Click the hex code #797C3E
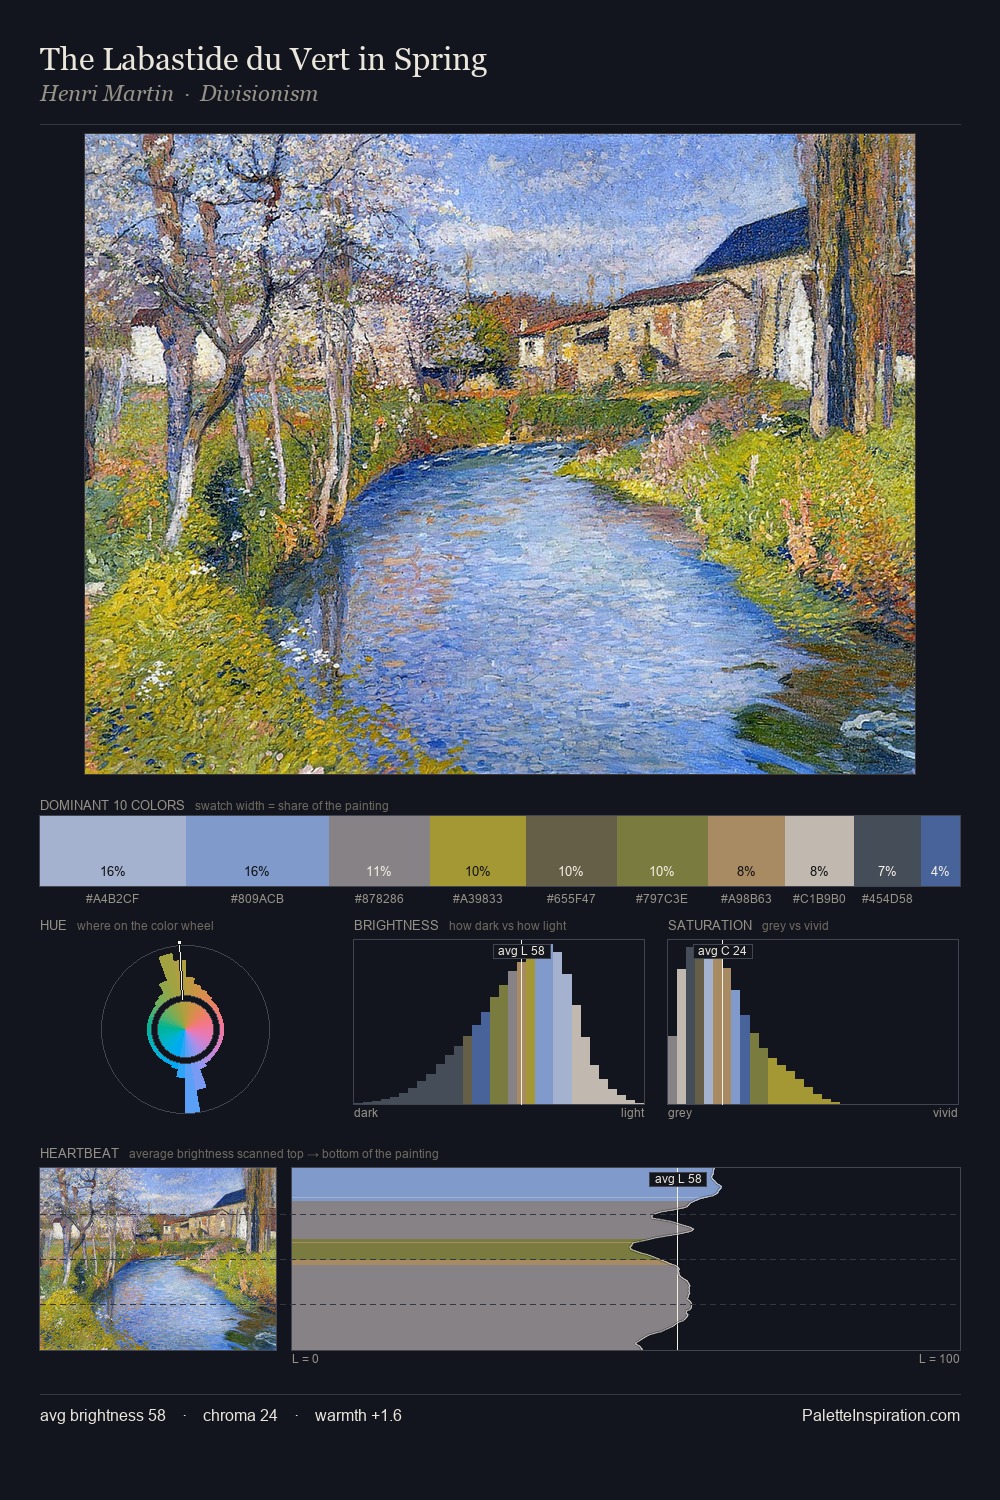 pyautogui.click(x=662, y=899)
